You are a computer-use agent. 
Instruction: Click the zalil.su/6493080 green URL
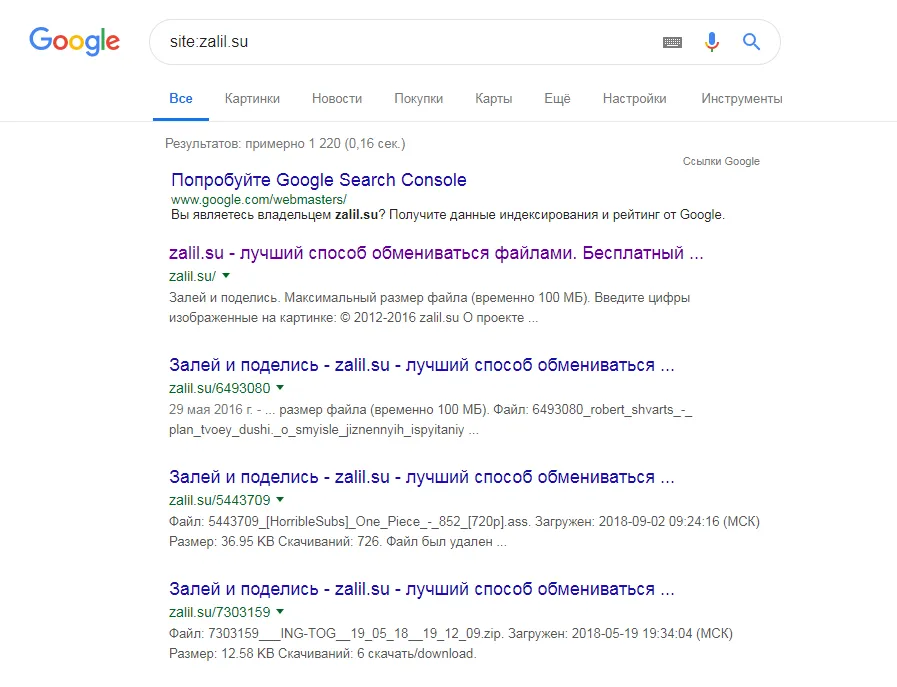[x=220, y=388]
